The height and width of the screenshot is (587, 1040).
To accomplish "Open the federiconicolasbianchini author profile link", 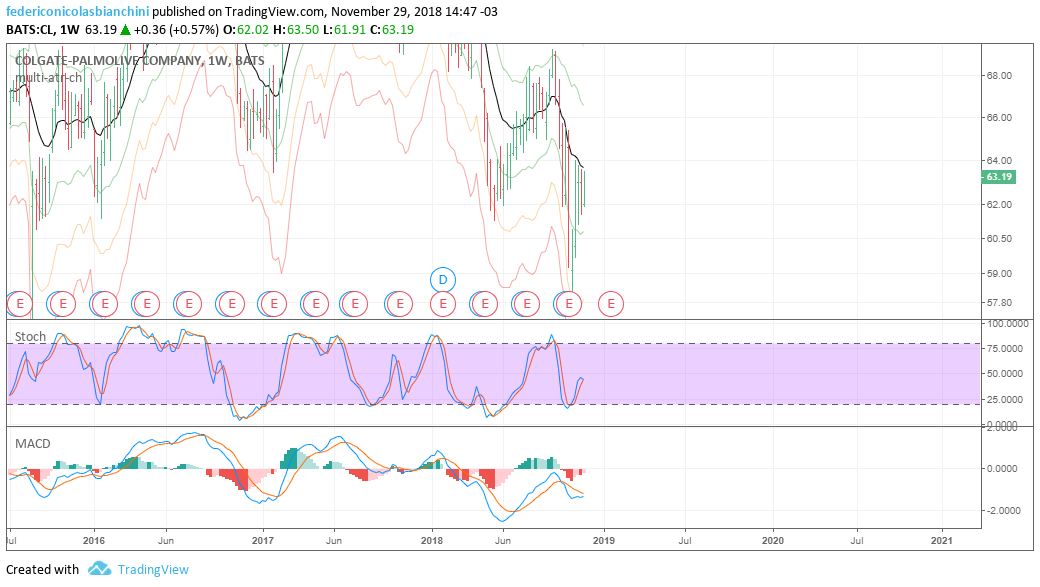I will click(x=78, y=12).
